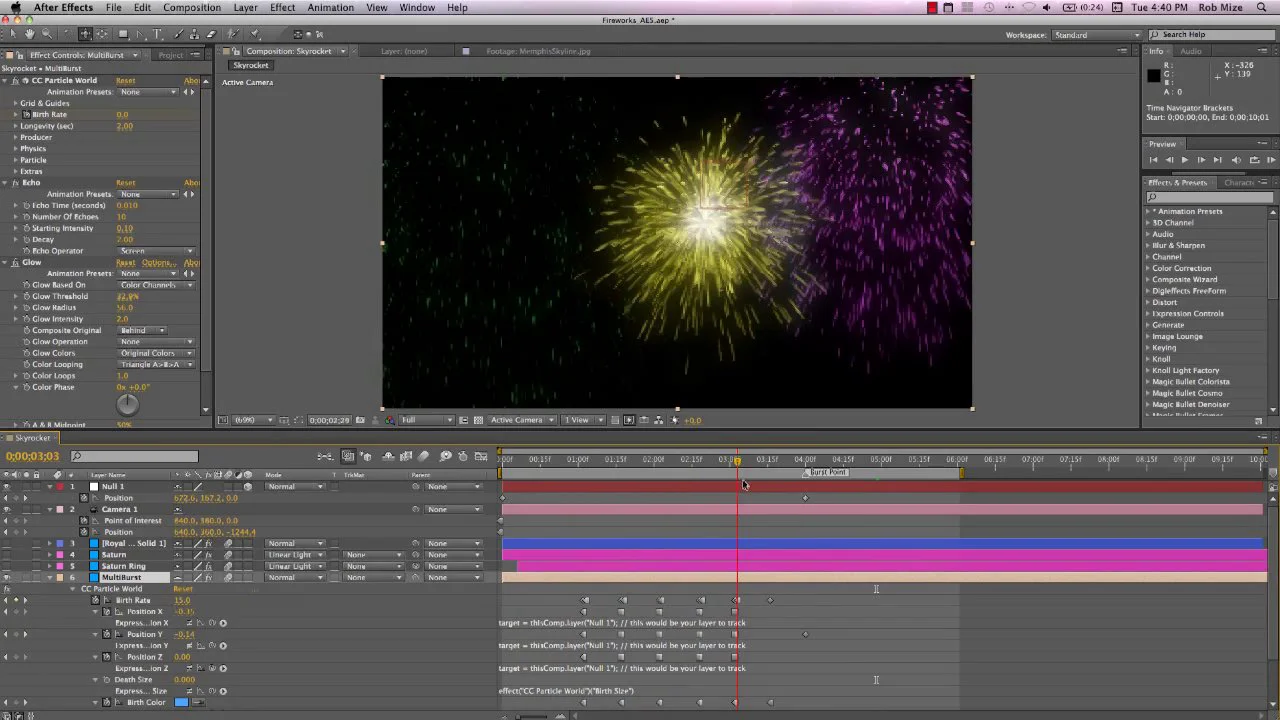Open Saturn Linear Light mode dropdown

coord(295,554)
